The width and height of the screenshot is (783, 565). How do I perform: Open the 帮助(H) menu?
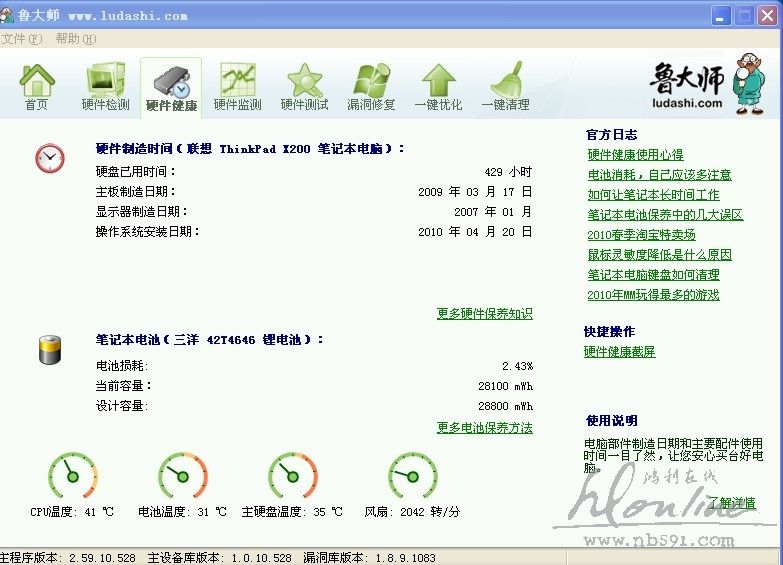pos(76,39)
